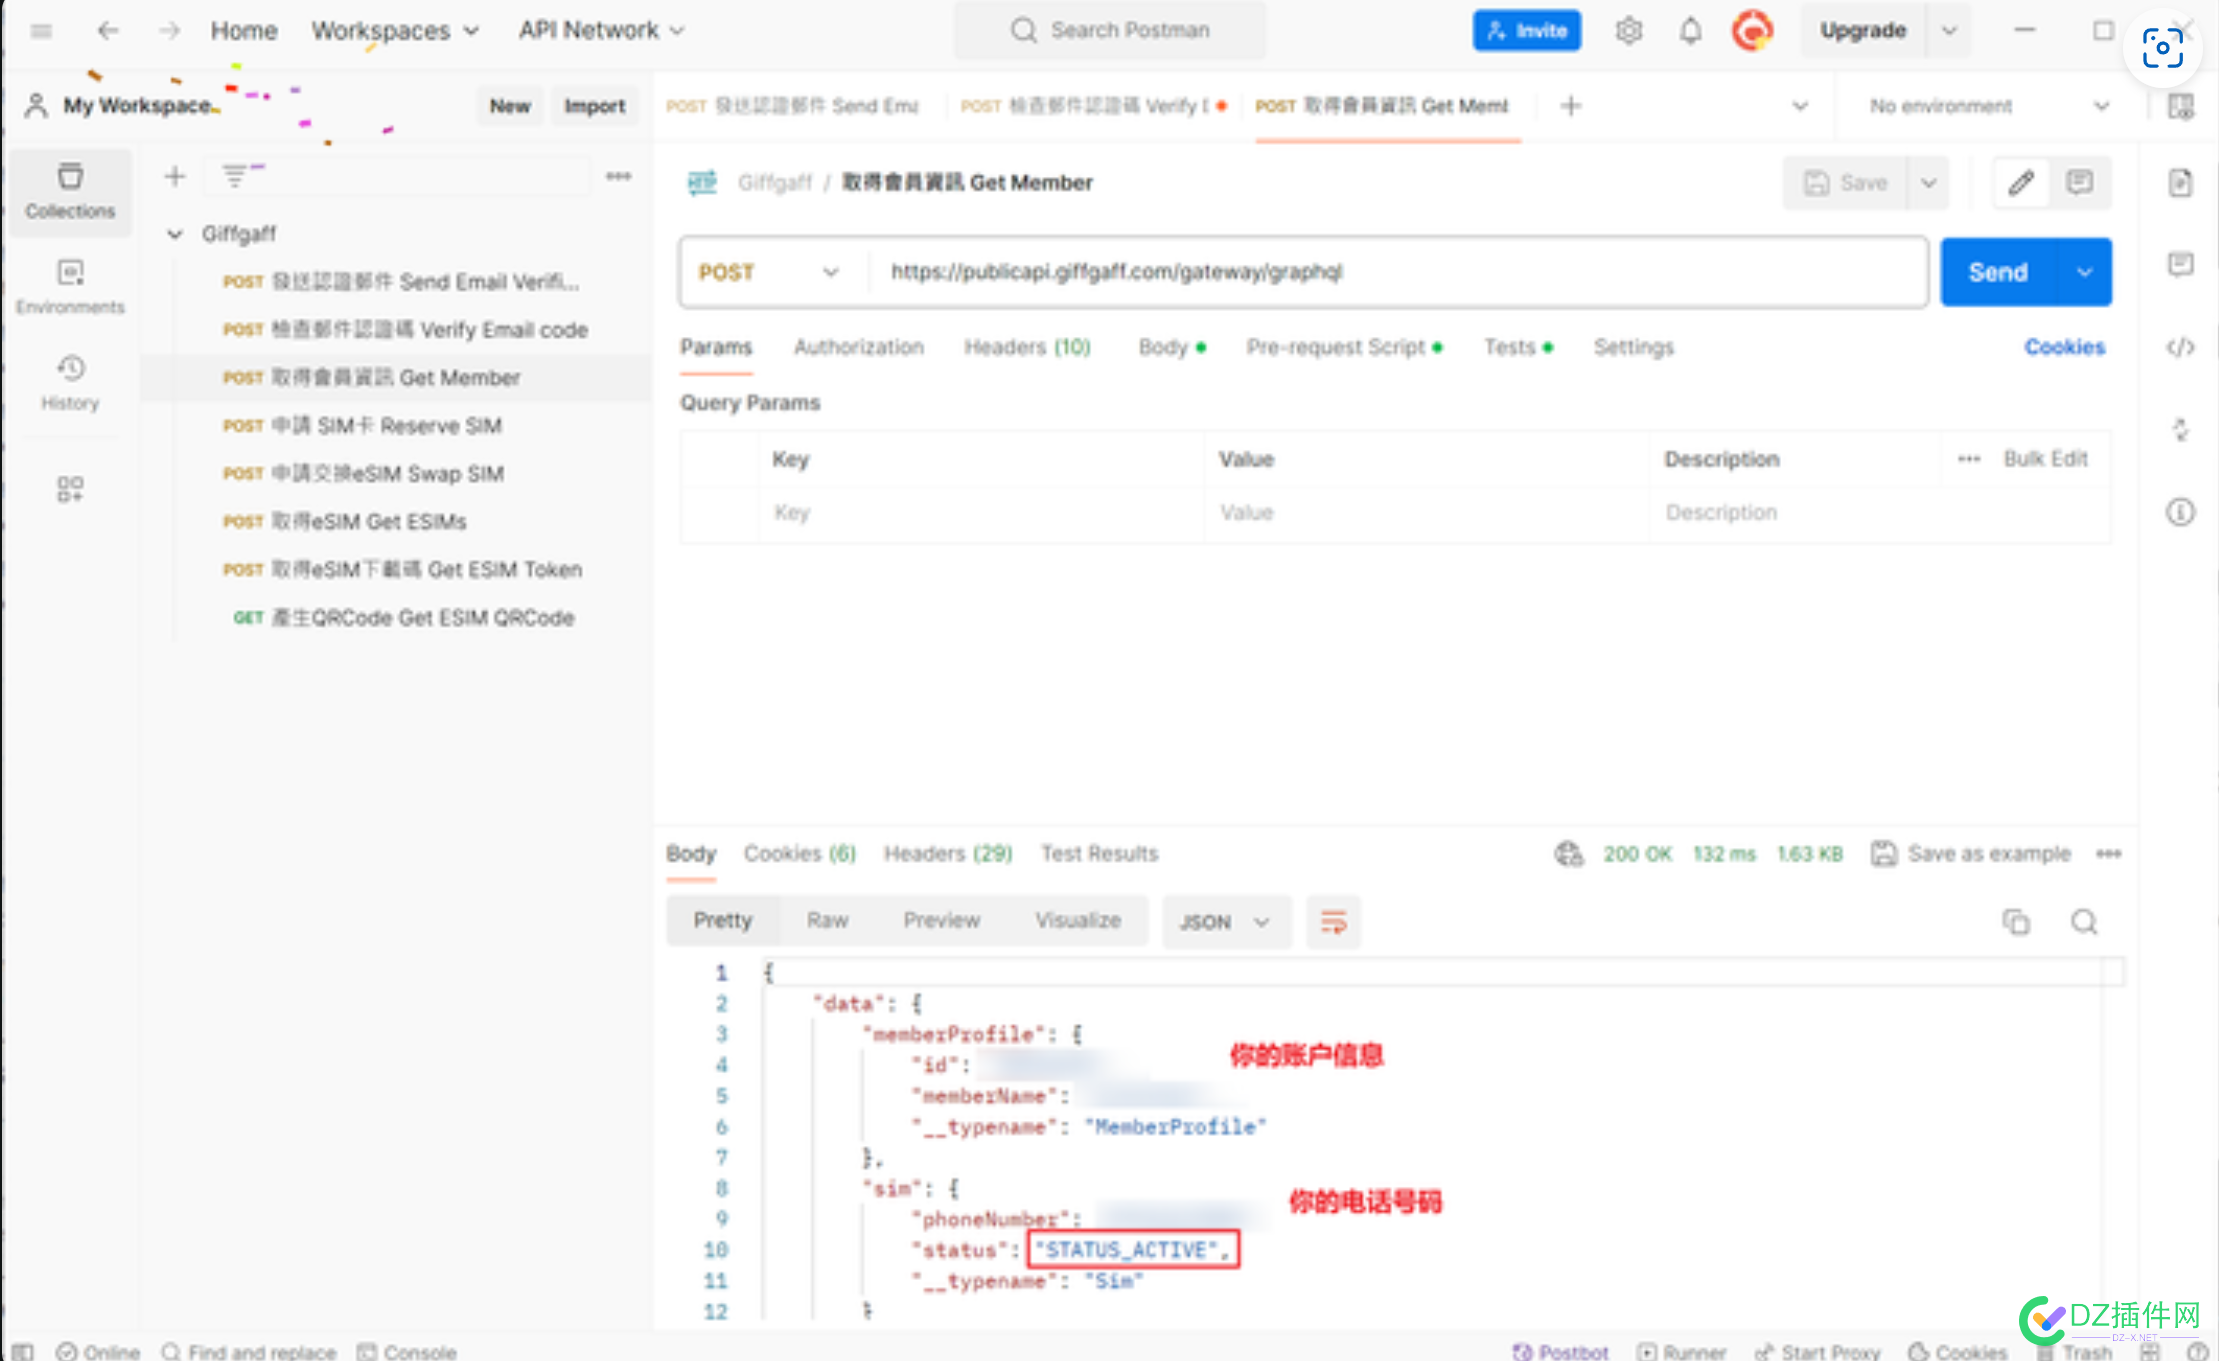Image resolution: width=2219 pixels, height=1361 pixels.
Task: Collapse the Giffgaff collection folder
Action: [175, 234]
